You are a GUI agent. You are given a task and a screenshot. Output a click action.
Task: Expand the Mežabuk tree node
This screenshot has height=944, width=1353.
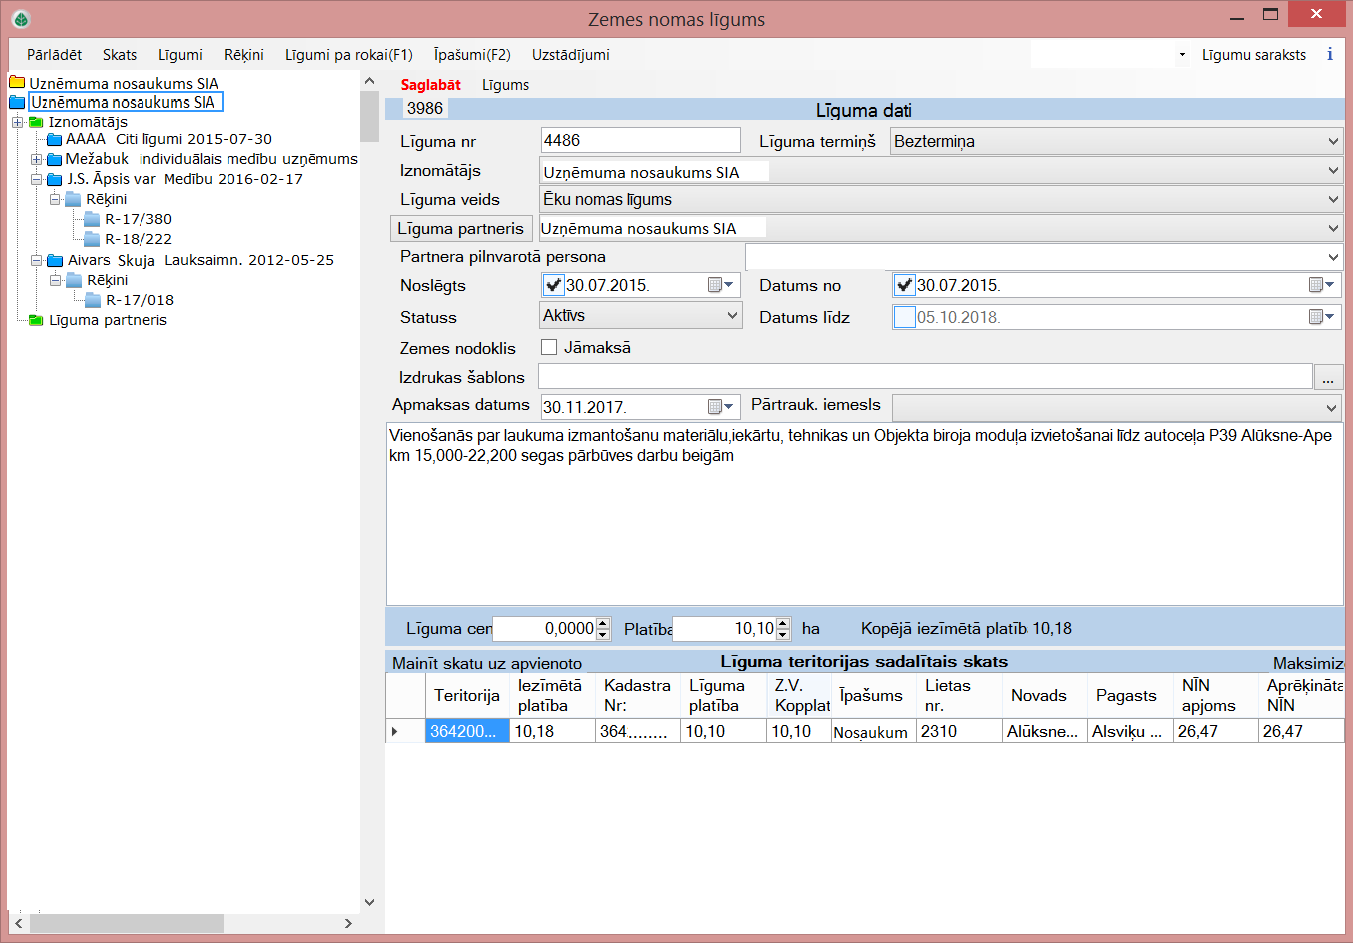click(x=36, y=159)
